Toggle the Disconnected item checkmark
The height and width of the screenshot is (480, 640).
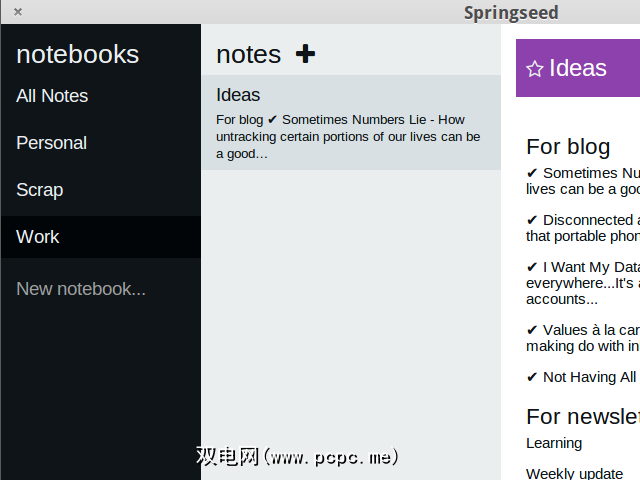tap(532, 220)
